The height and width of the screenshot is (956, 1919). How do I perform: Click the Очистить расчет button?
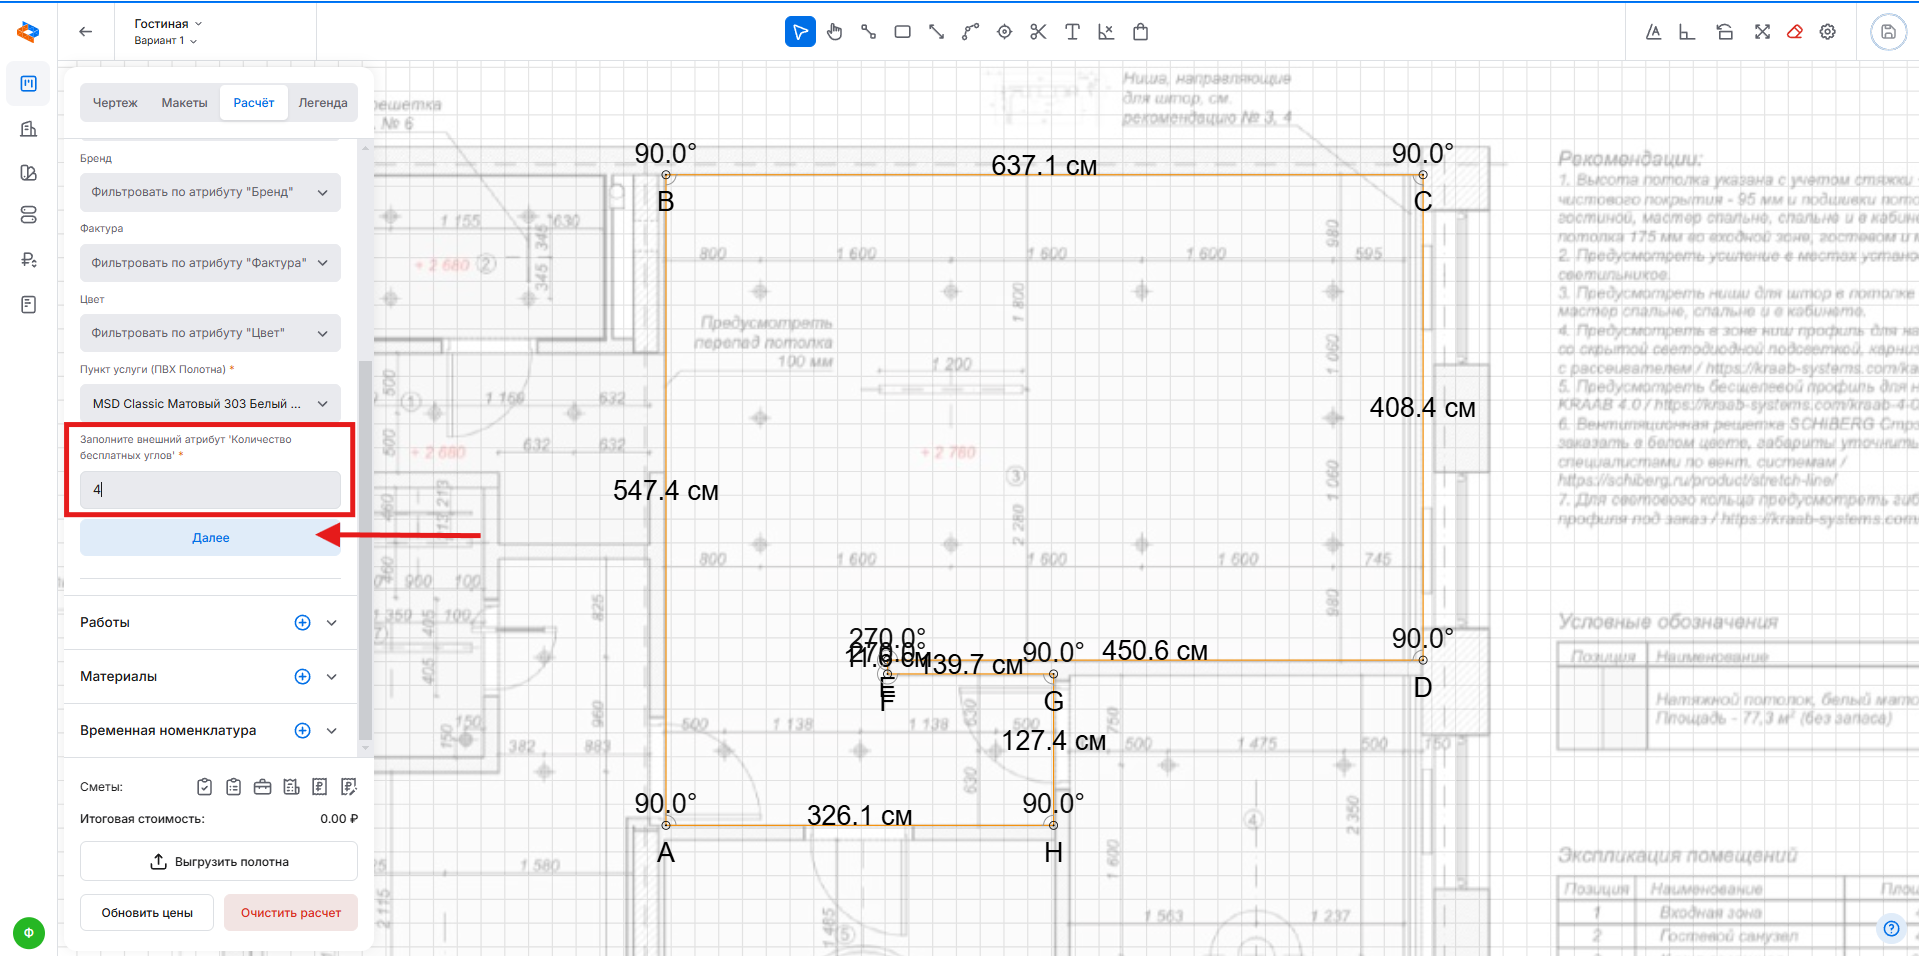(291, 913)
